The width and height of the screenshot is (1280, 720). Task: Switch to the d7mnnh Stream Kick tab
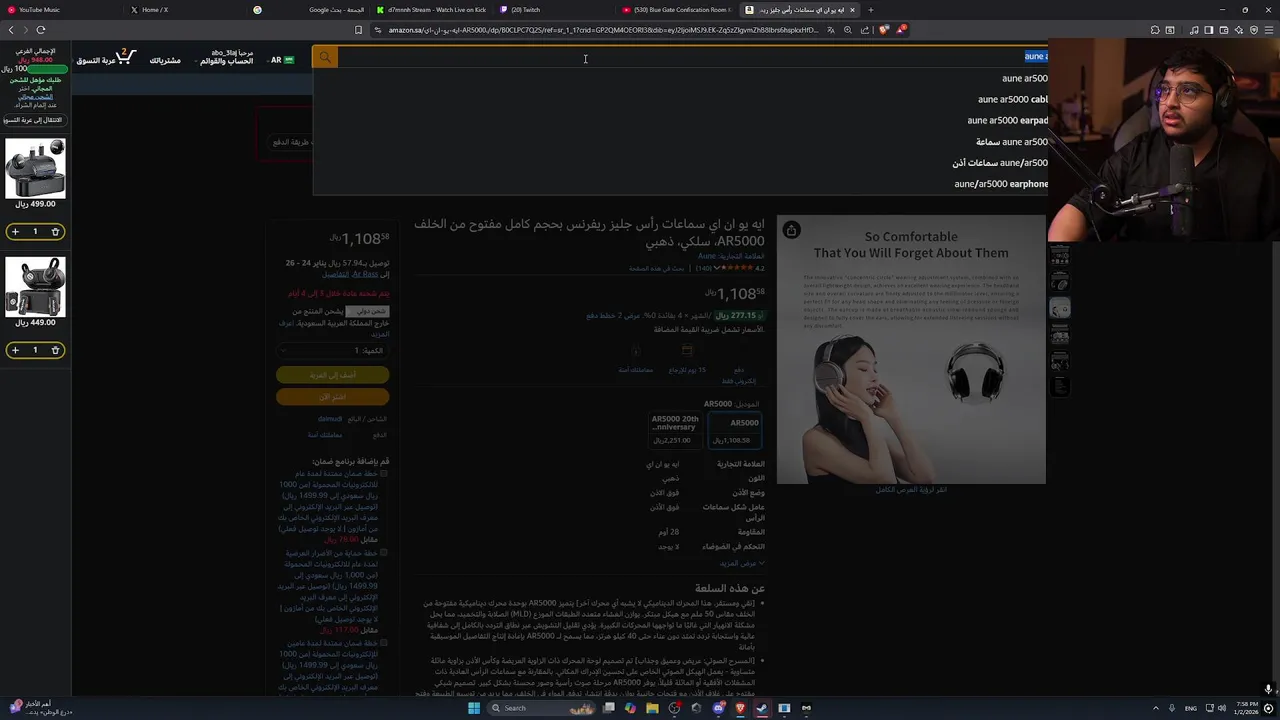[432, 10]
